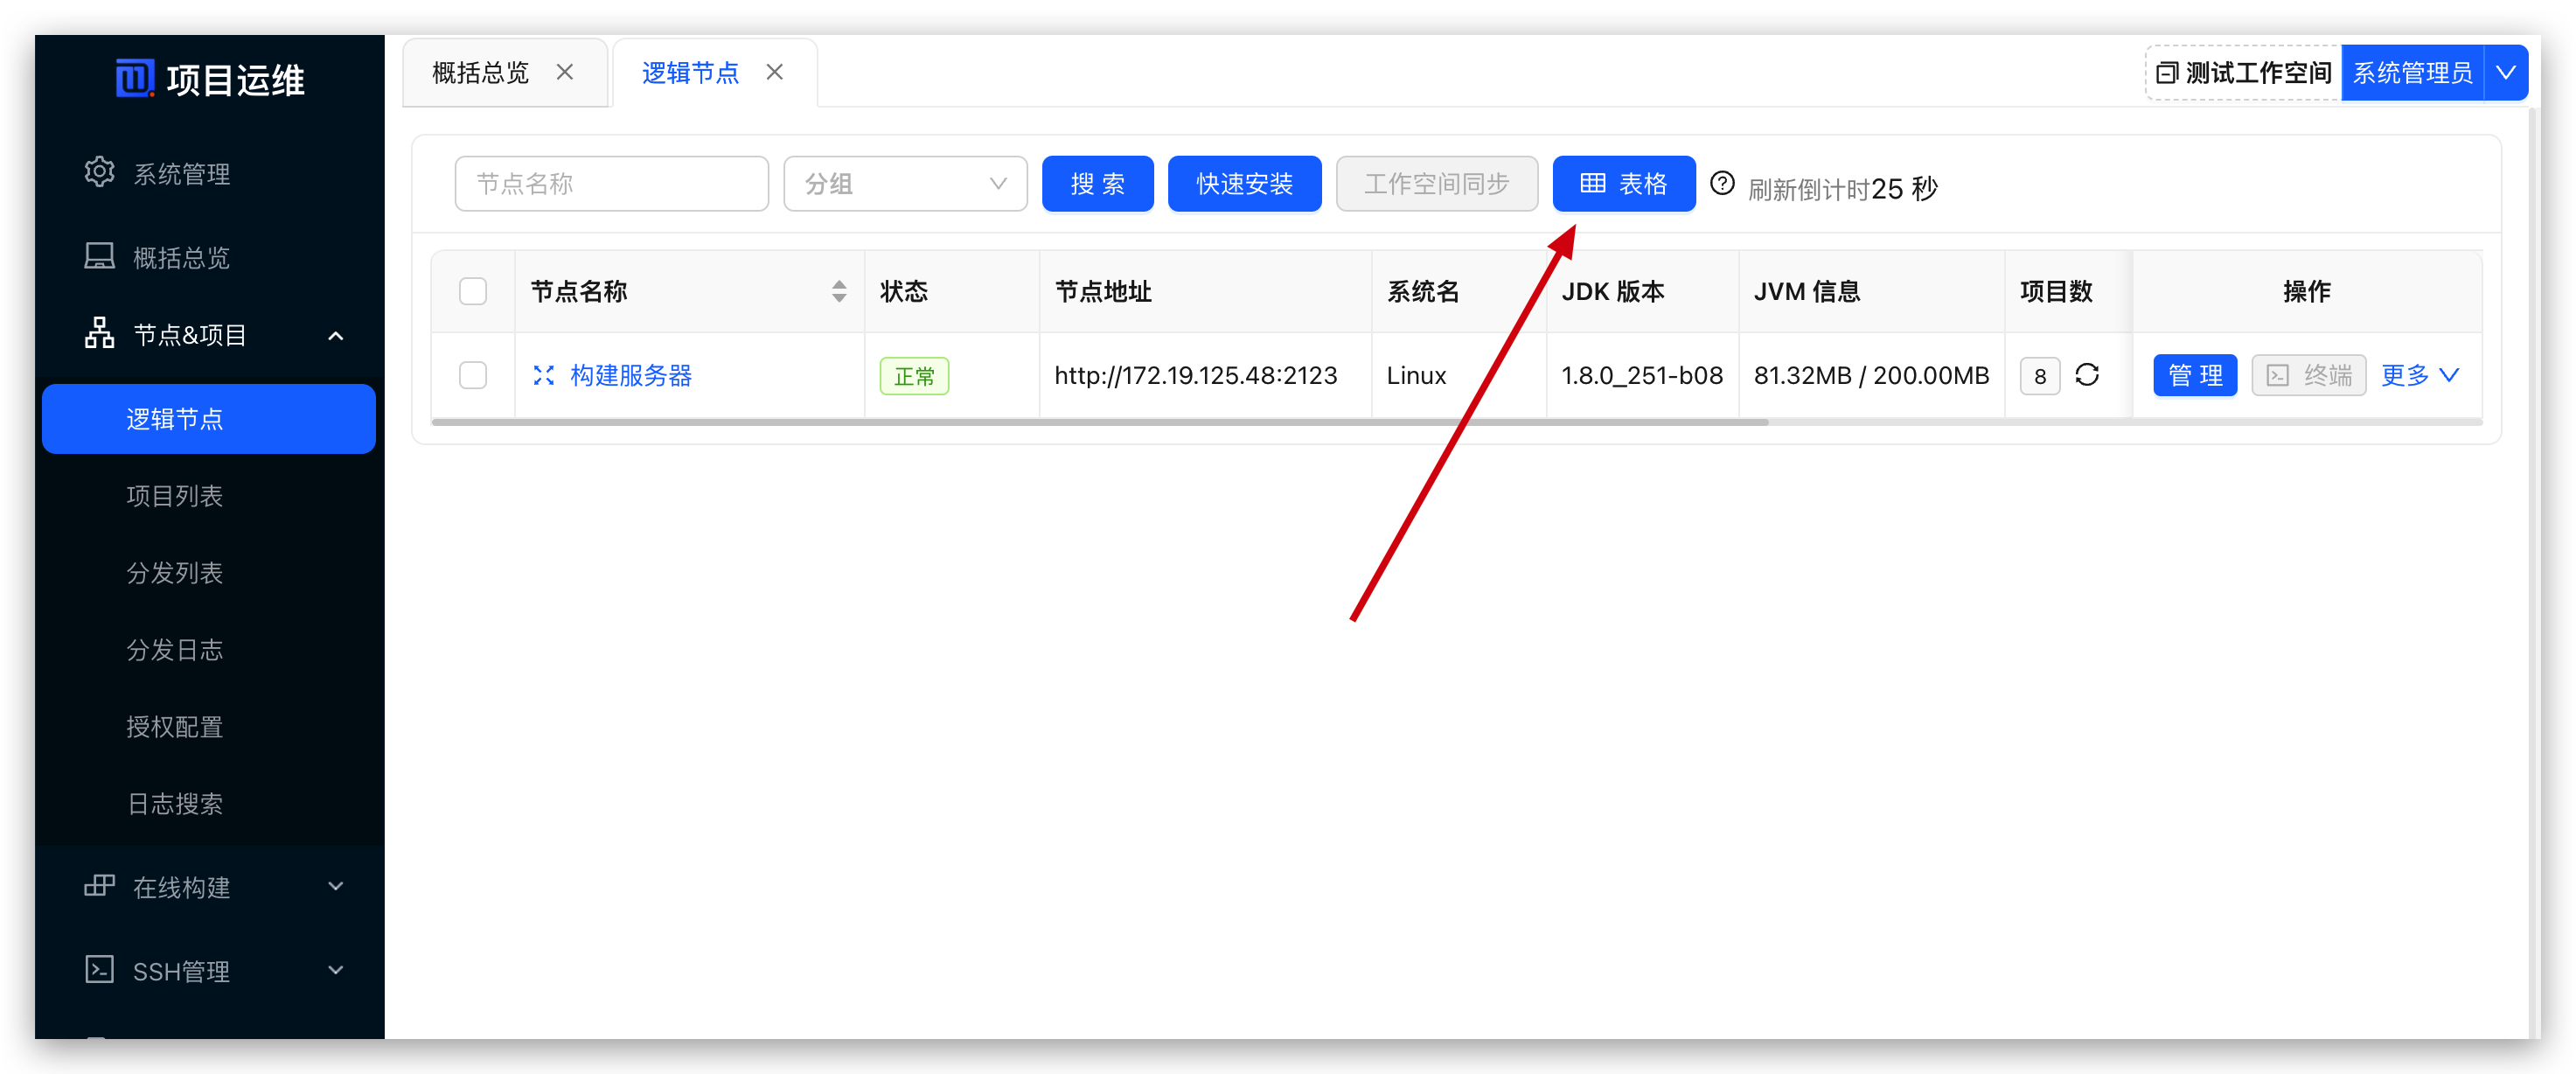Image resolution: width=2576 pixels, height=1074 pixels.
Task: Open the 系统管理员 dropdown arrow
Action: (x=2506, y=72)
